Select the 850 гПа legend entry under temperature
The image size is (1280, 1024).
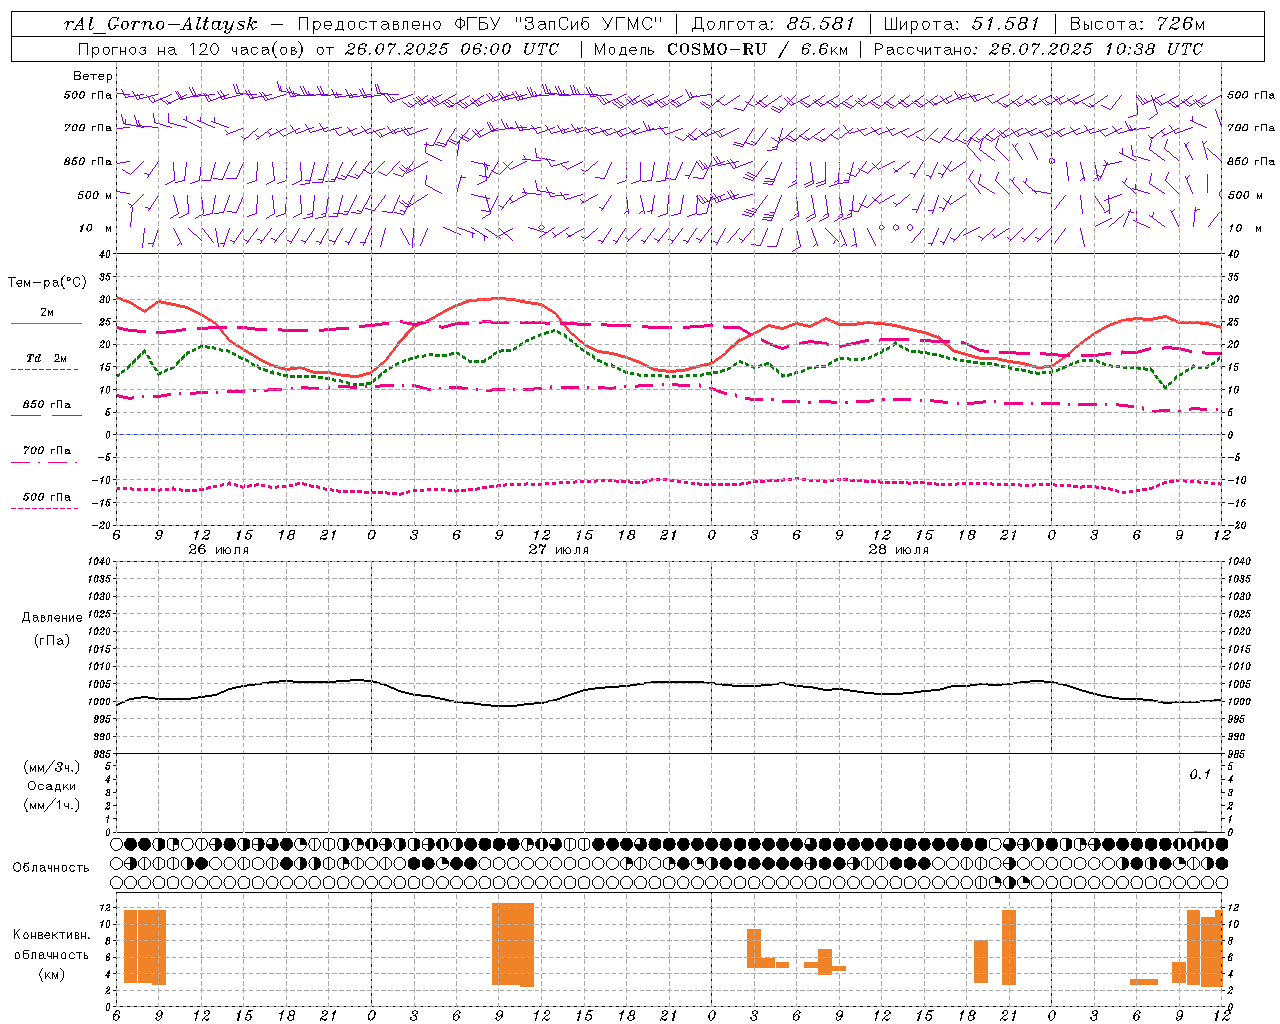(x=46, y=405)
